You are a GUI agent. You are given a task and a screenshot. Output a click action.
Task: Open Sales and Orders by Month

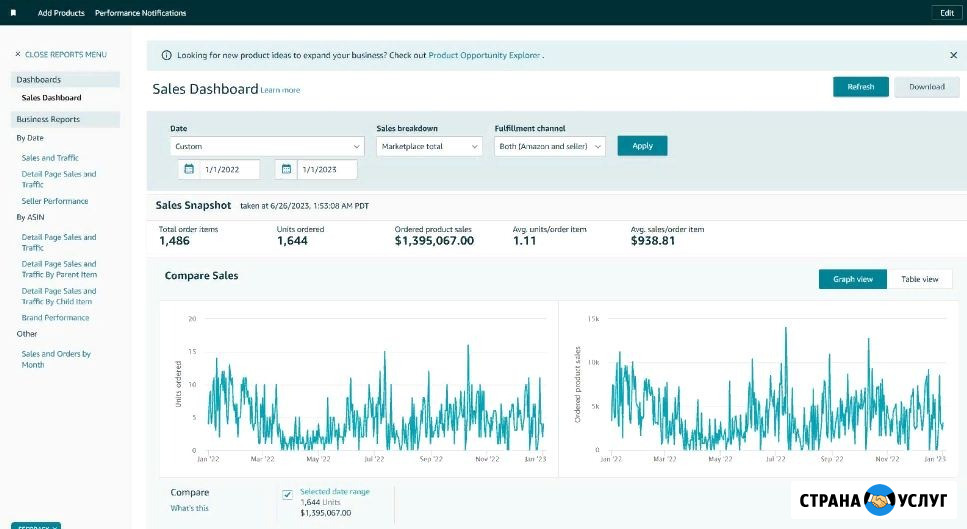(56, 359)
